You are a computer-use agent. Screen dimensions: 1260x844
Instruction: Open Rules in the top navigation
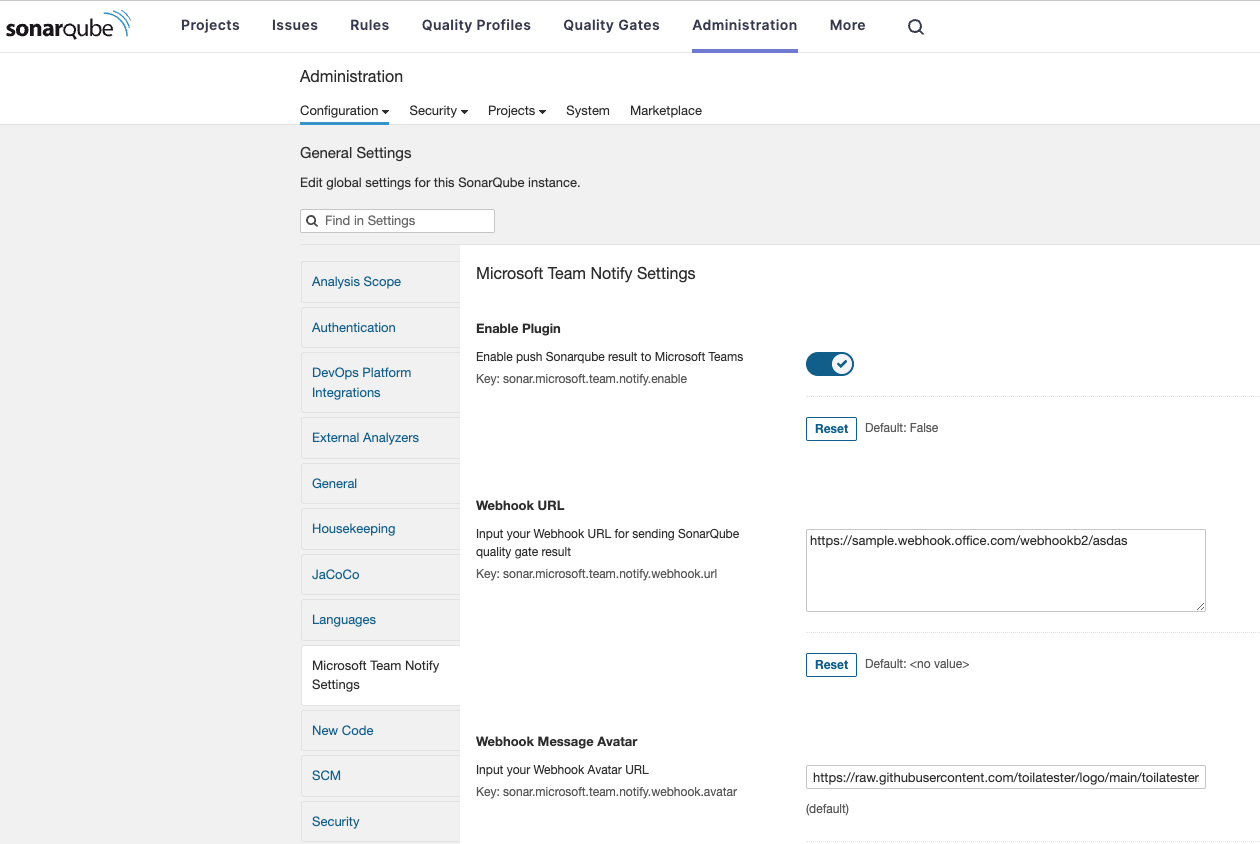point(370,26)
